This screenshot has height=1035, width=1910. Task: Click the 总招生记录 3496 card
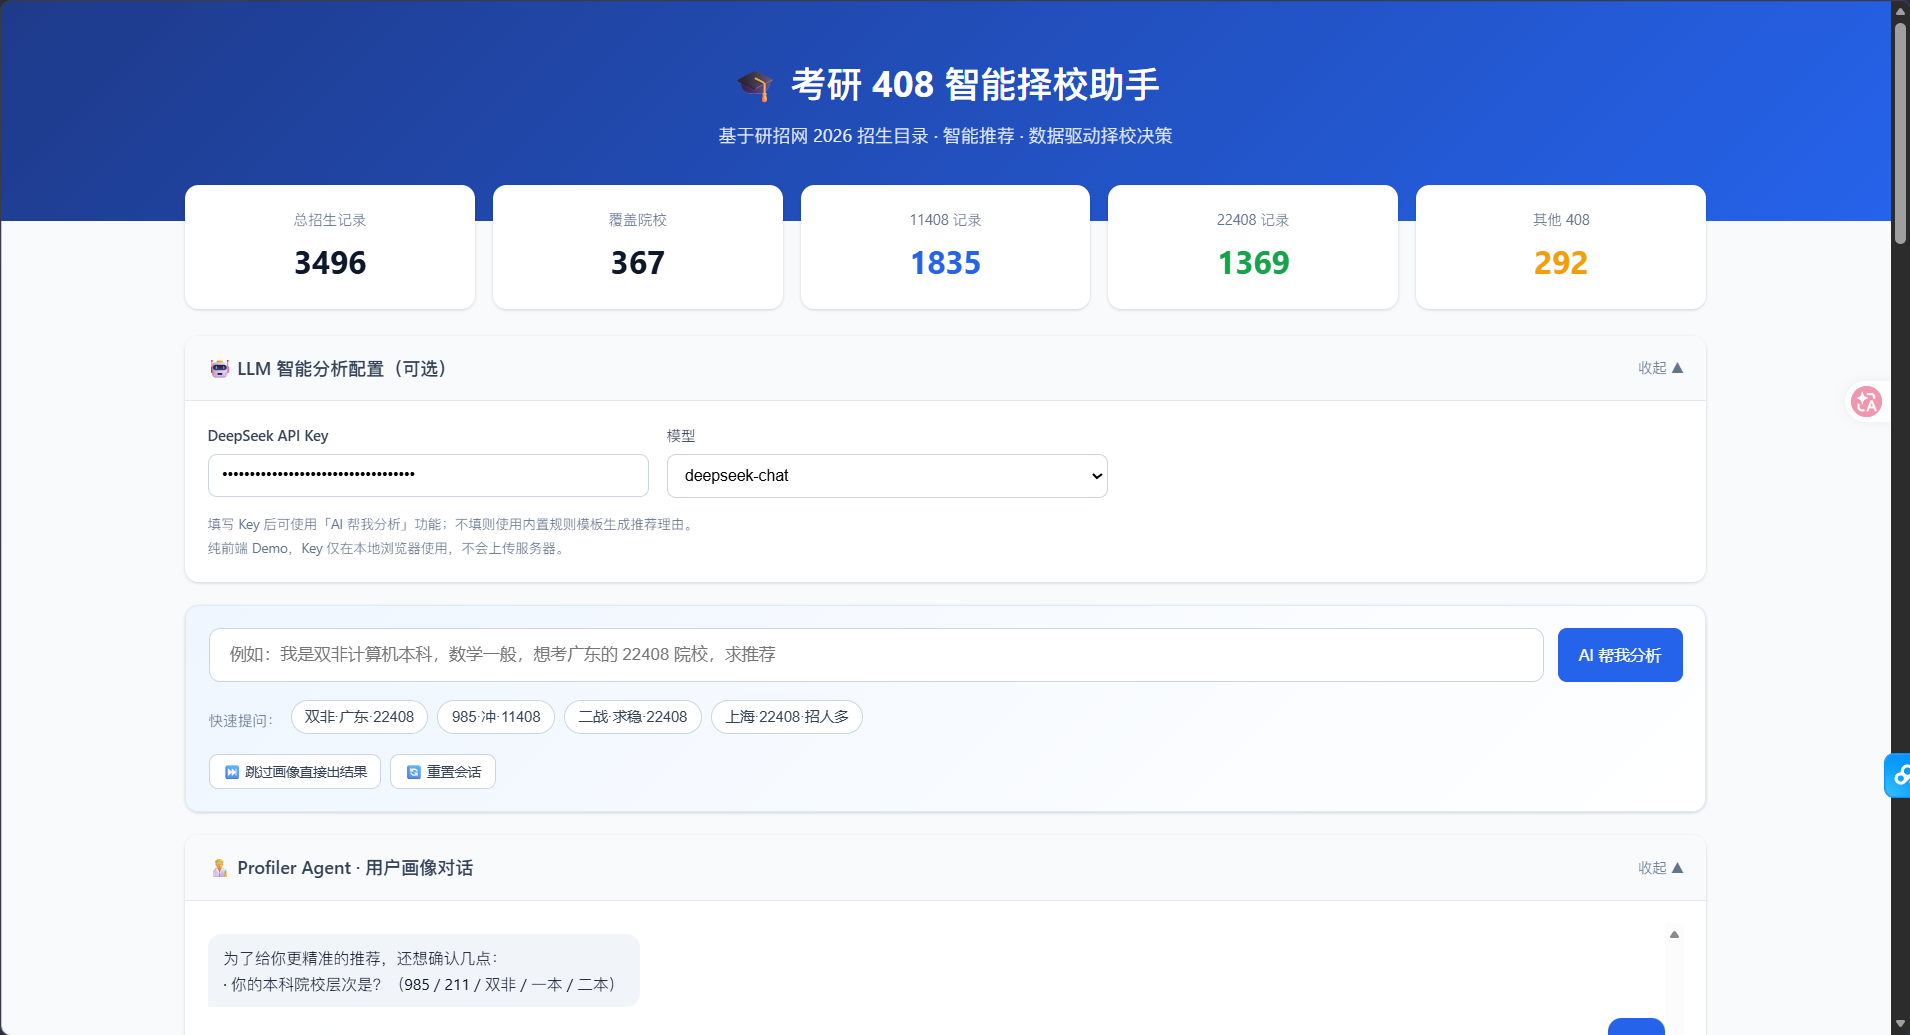330,247
